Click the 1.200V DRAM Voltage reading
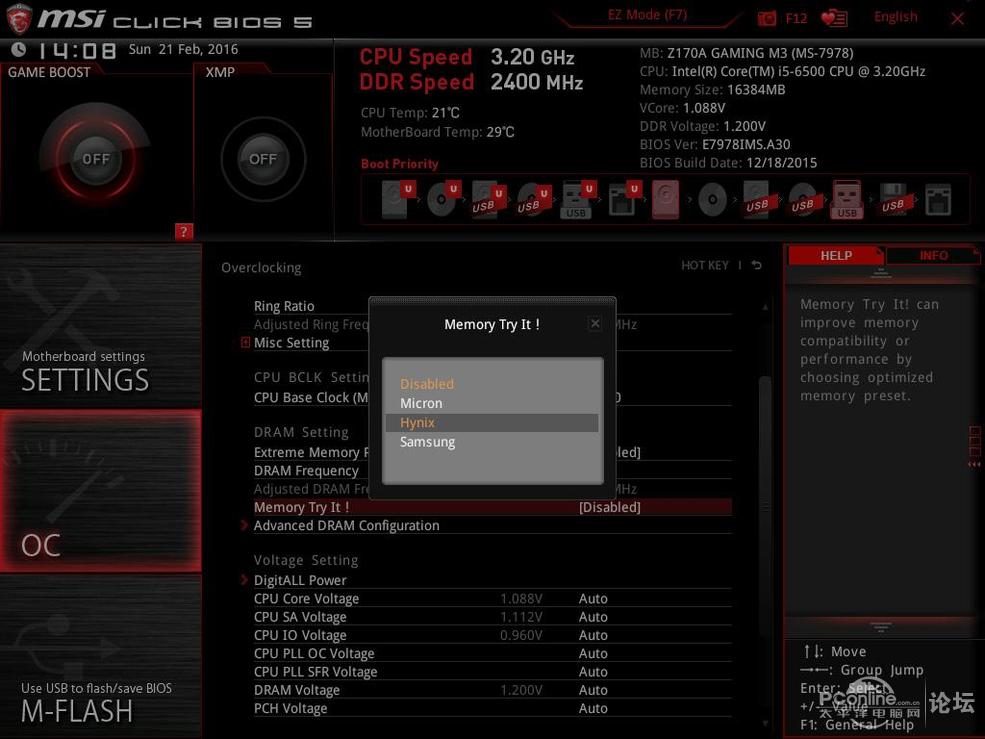This screenshot has width=985, height=739. click(521, 690)
